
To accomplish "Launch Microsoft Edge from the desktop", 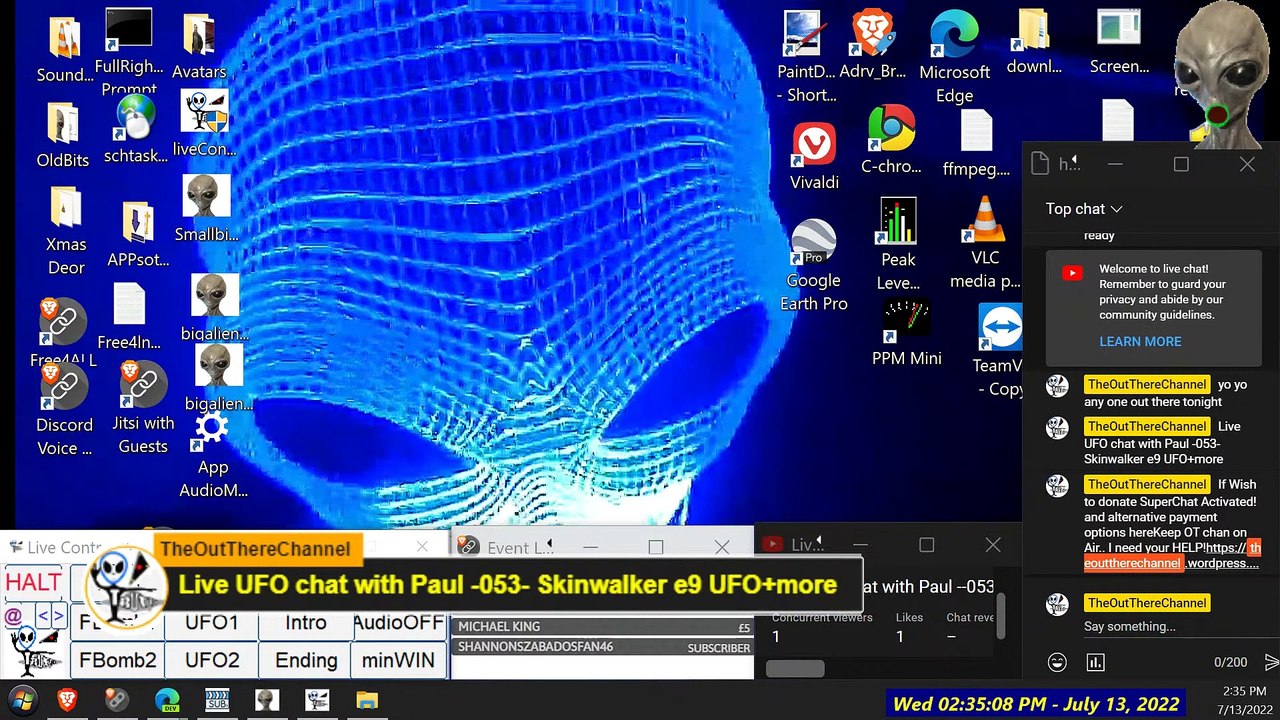I will coord(954,58).
